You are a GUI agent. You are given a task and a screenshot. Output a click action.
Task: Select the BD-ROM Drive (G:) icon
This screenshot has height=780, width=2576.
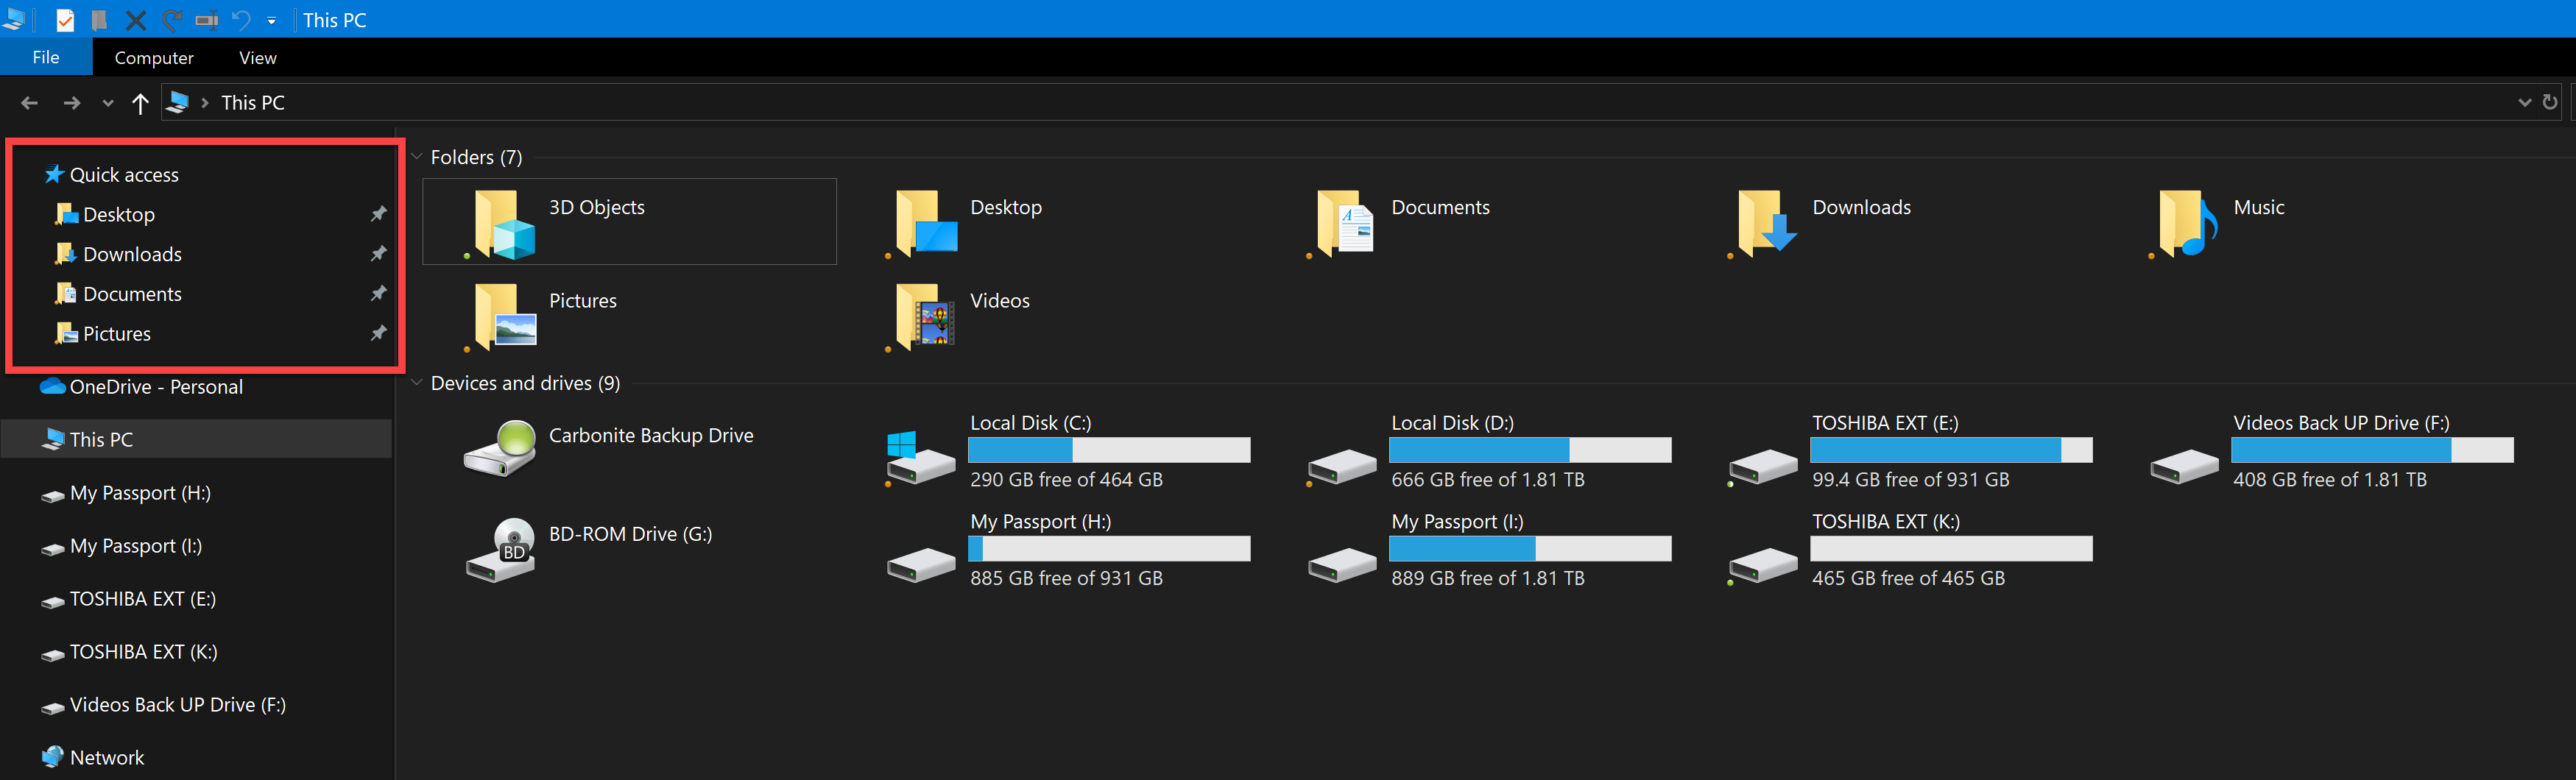click(501, 549)
